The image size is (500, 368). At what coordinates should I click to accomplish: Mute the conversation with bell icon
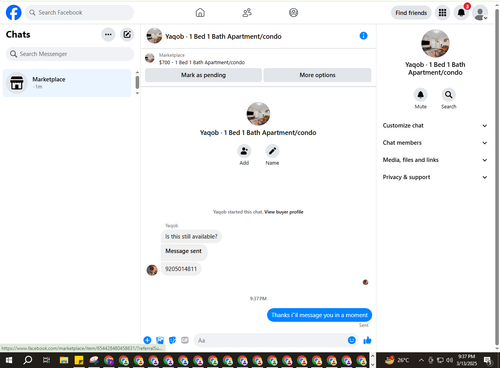click(x=421, y=95)
